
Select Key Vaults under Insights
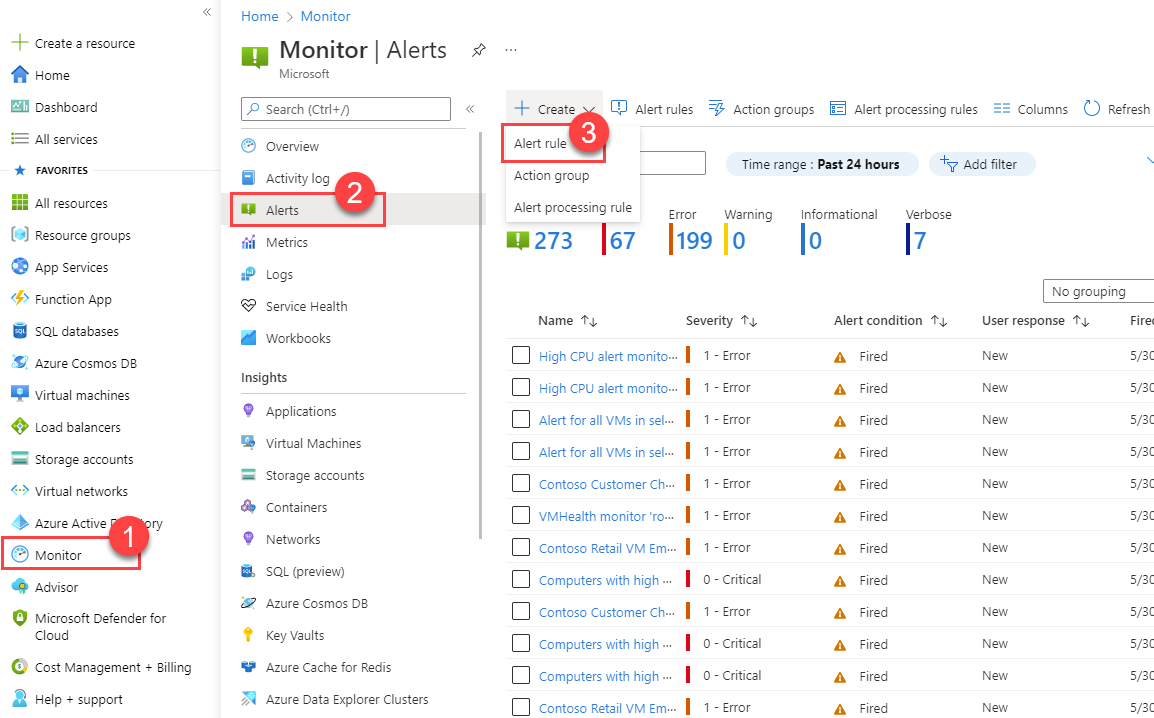[x=296, y=635]
